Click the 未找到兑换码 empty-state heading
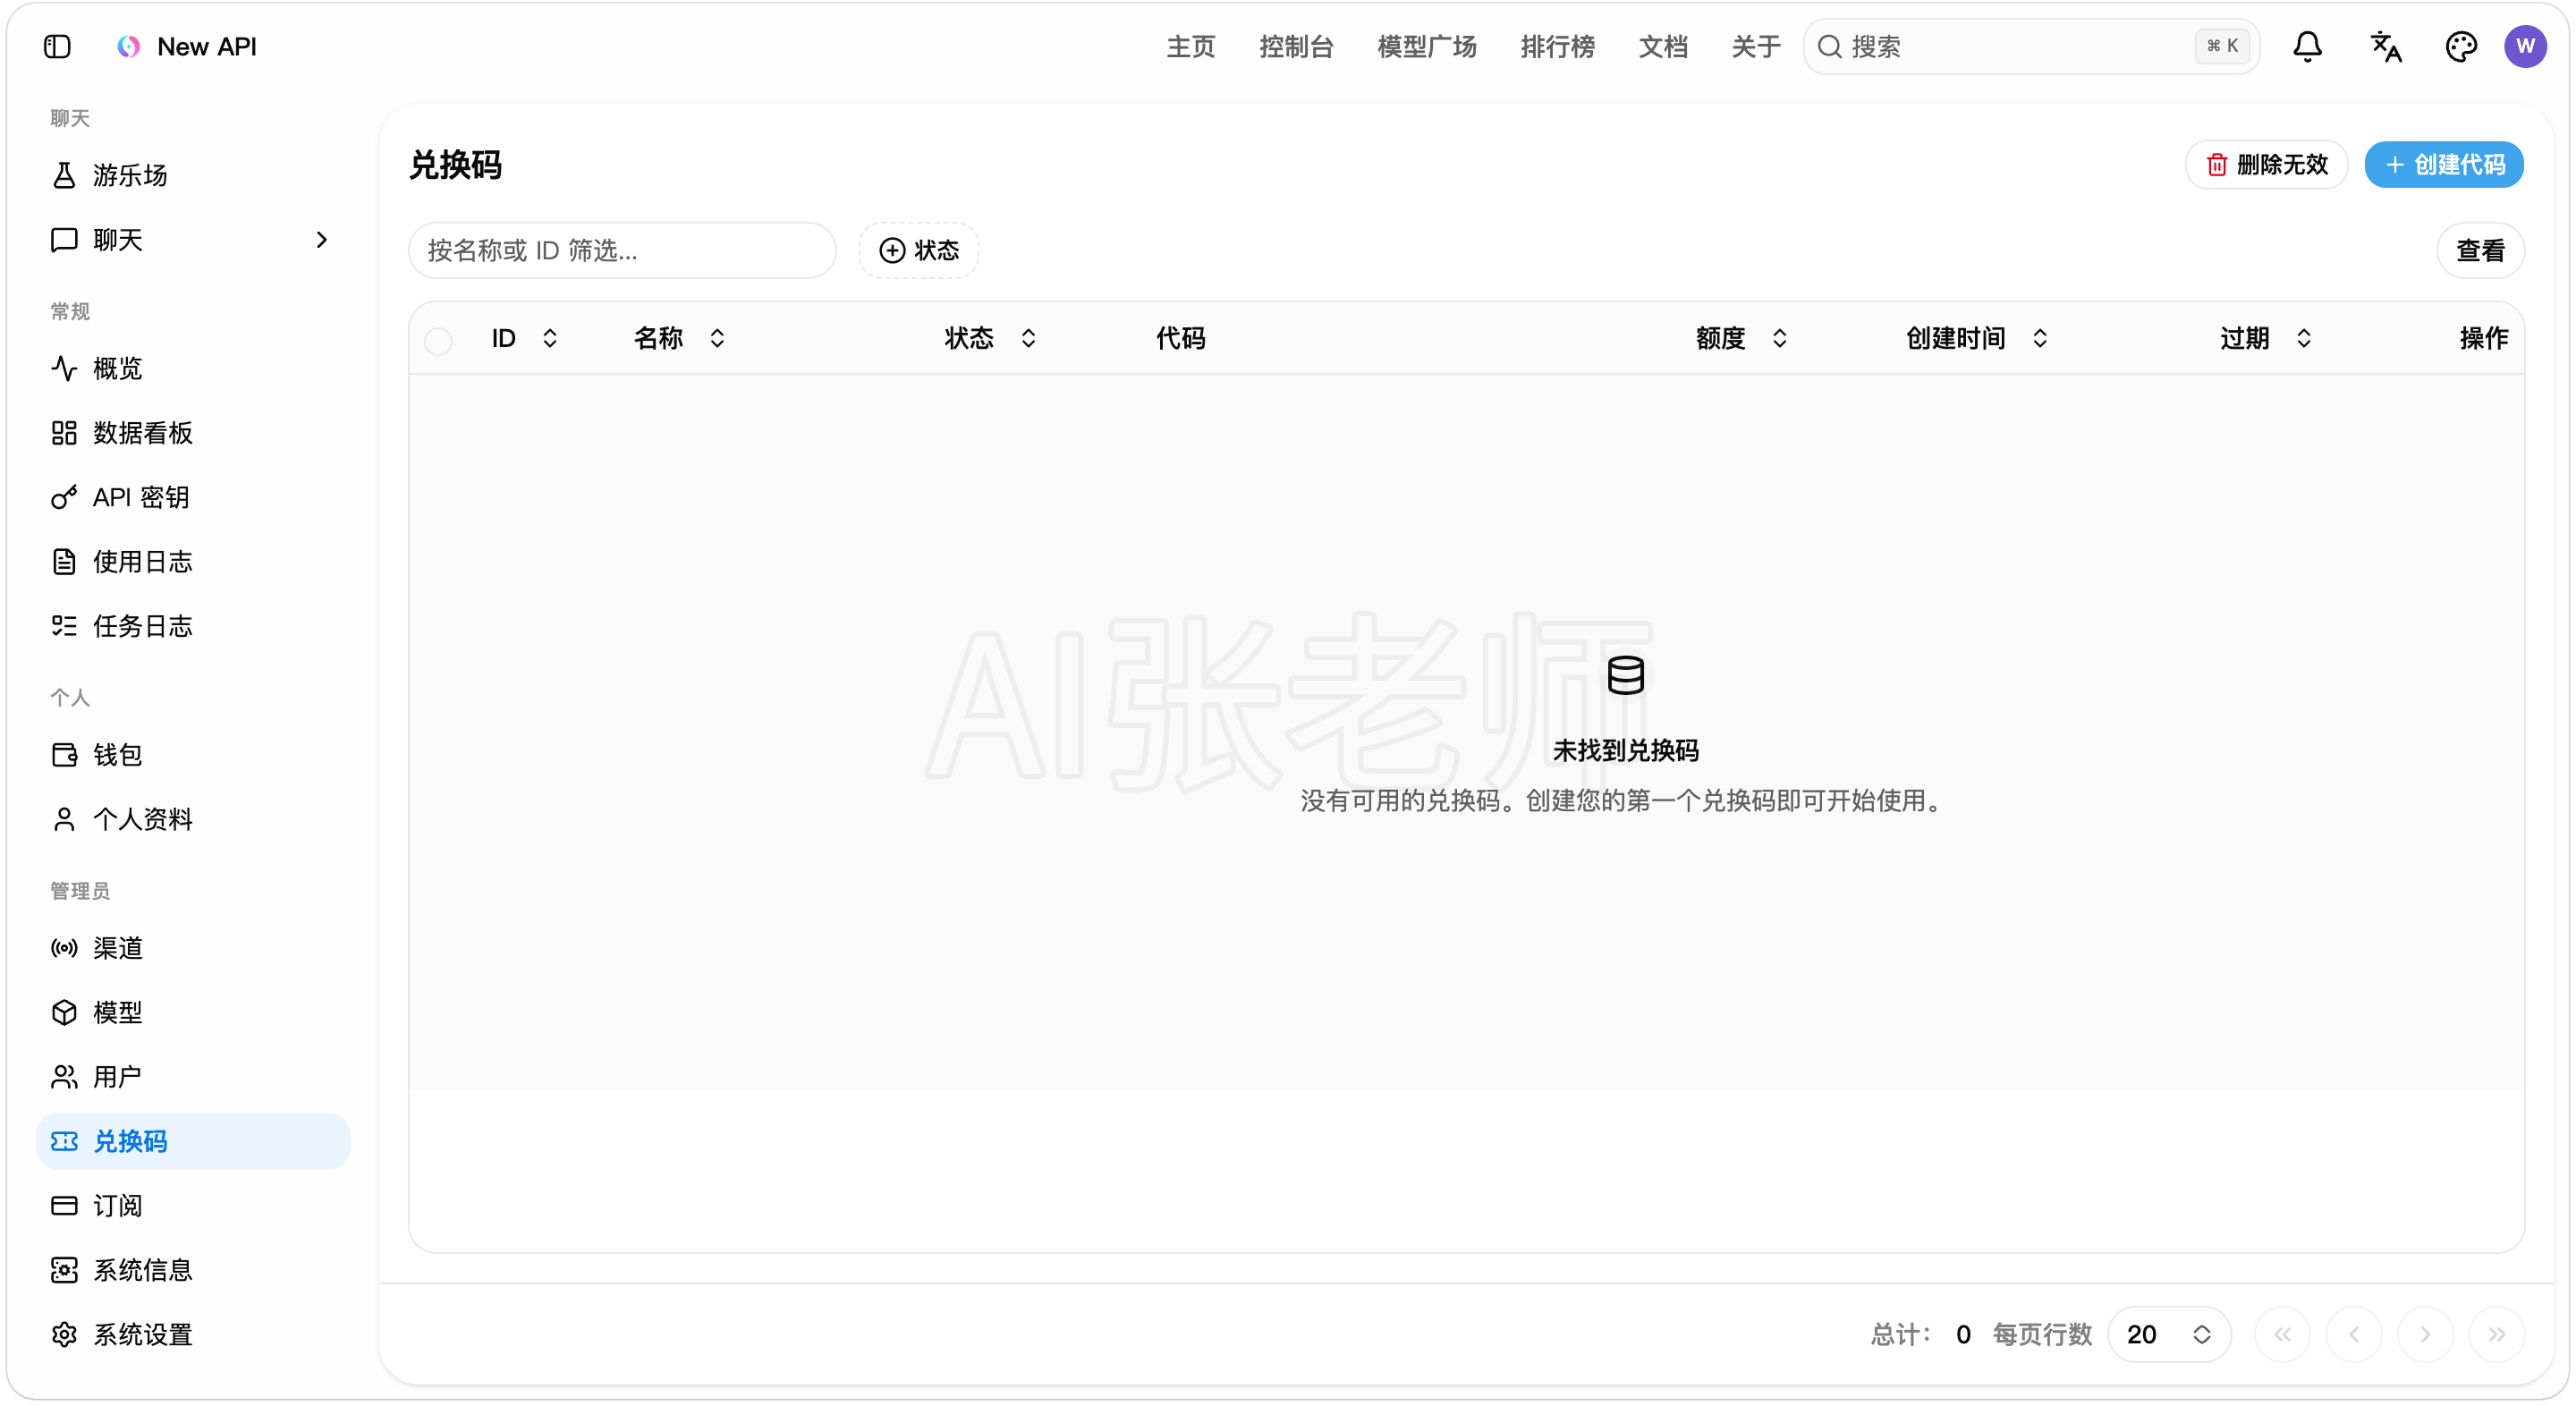This screenshot has height=1406, width=2576. 1625,750
